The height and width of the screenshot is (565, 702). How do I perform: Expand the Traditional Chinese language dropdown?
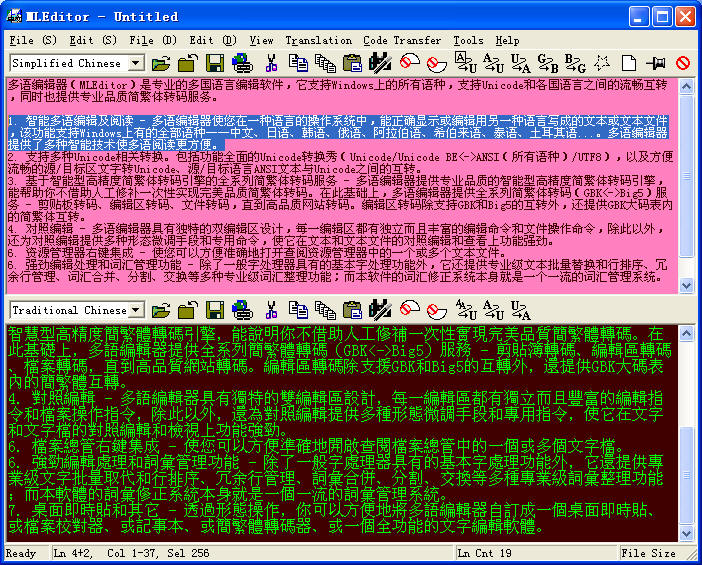coord(135,310)
